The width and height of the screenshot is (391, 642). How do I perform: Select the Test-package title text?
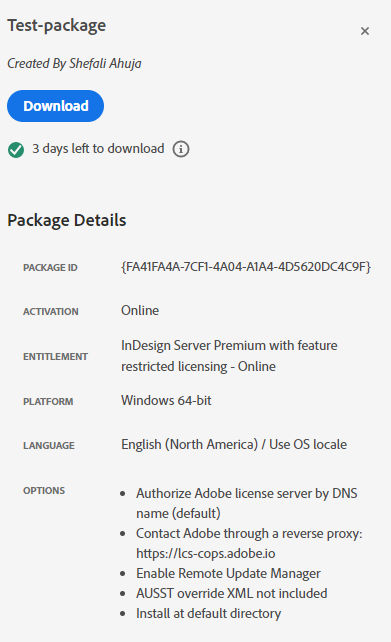[x=57, y=26]
